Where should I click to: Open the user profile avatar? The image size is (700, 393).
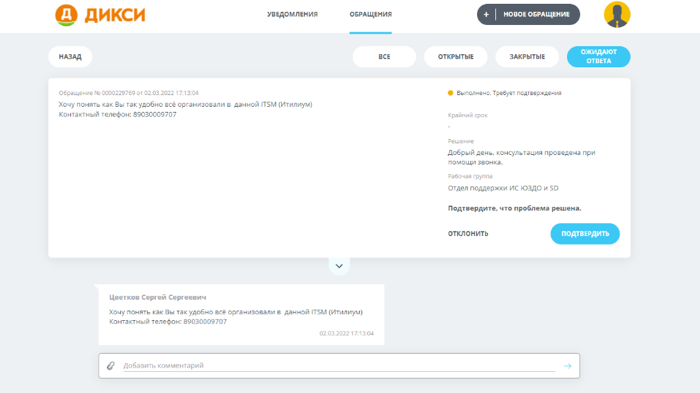coord(617,14)
